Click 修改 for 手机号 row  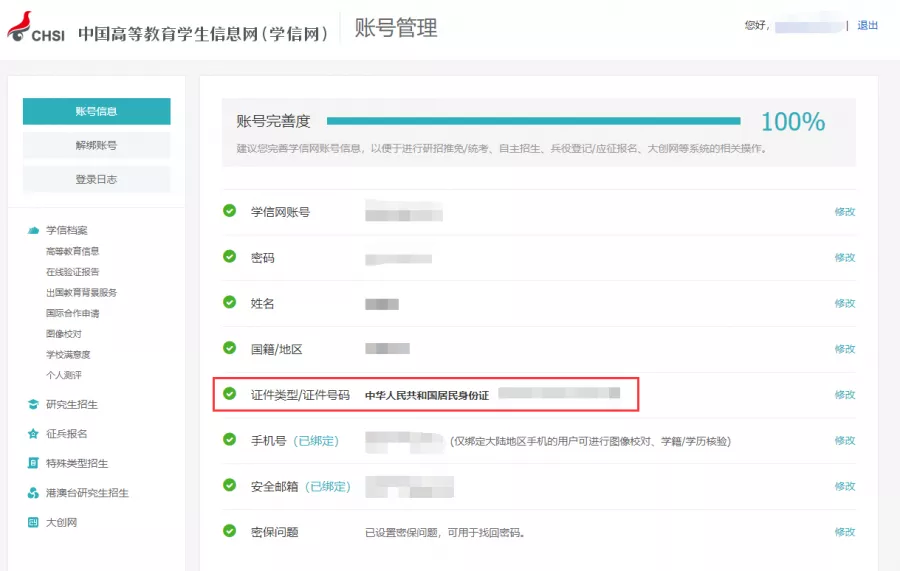pos(845,441)
